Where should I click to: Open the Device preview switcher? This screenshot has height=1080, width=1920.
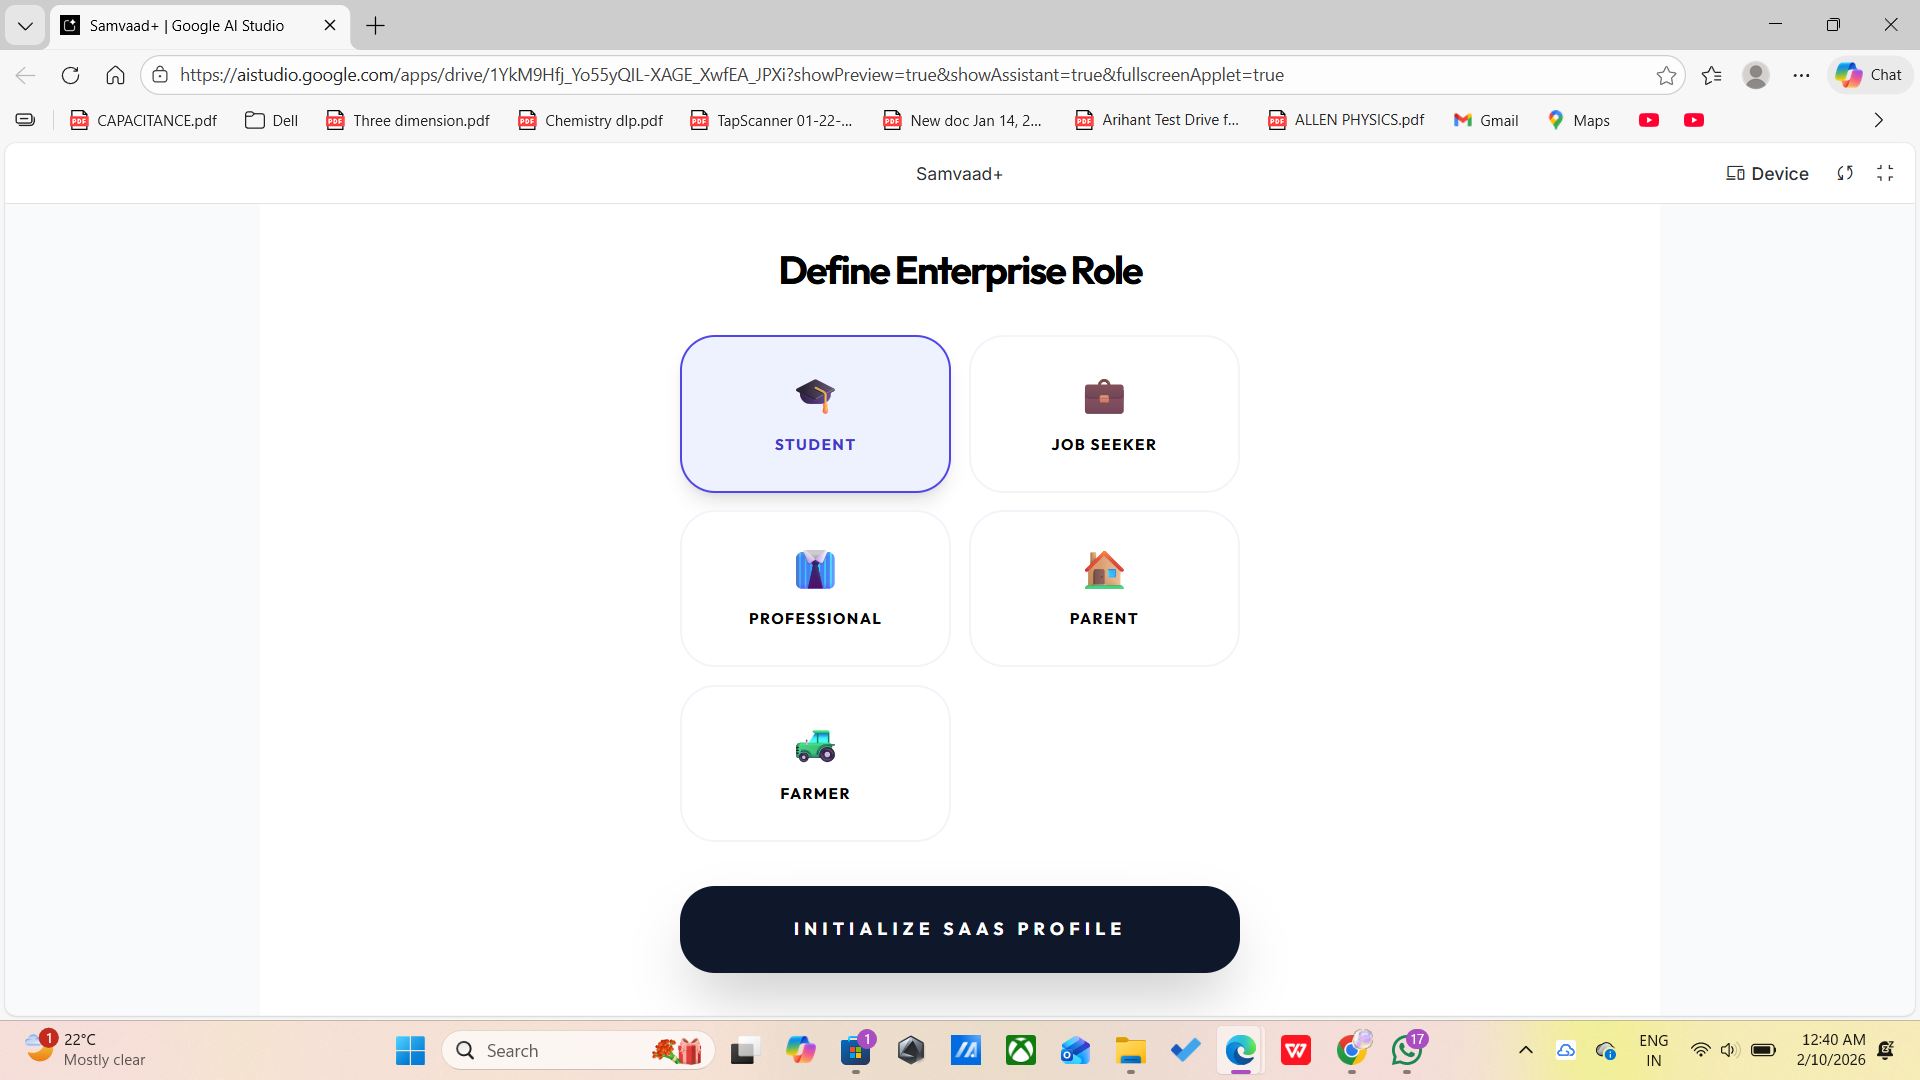[1767, 174]
